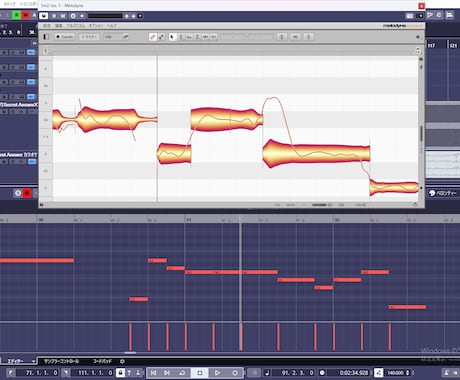The width and height of the screenshot is (460, 380).
Task: Click the track record enable red button
Action: [x=27, y=193]
